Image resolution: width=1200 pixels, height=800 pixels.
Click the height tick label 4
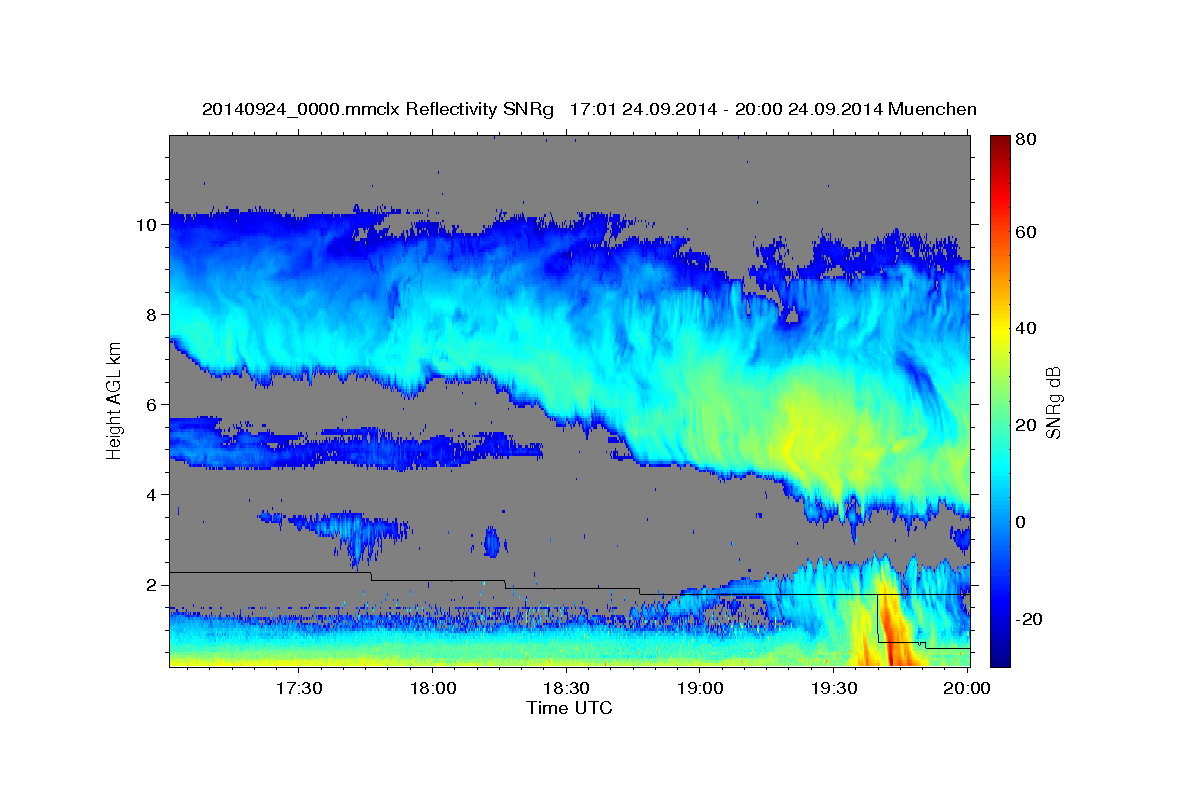[153, 495]
